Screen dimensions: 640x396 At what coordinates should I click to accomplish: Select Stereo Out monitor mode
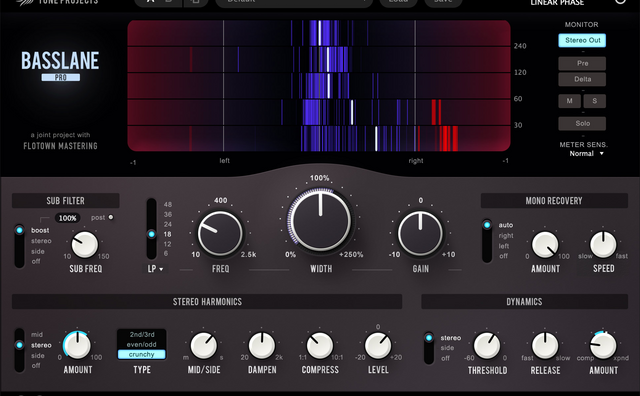click(x=582, y=40)
